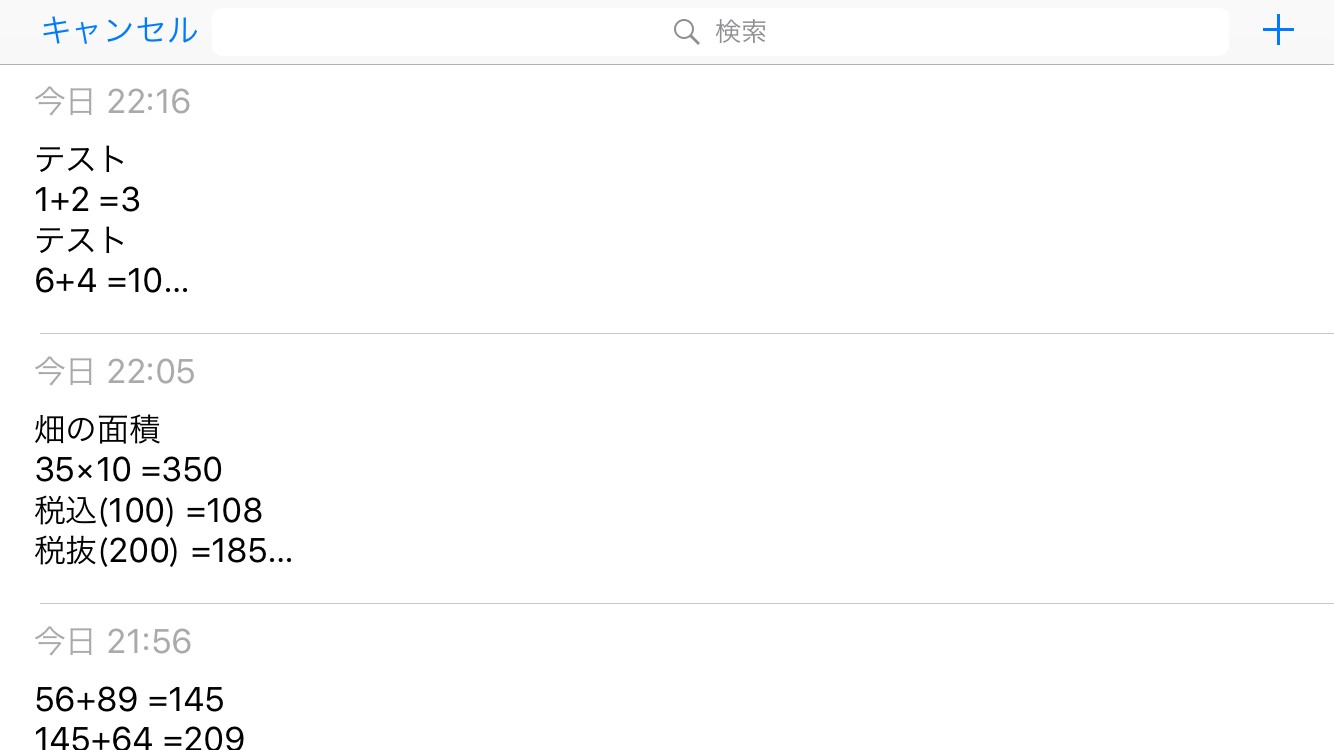
Task: Select the second テスト line above 6+4
Action: pyautogui.click(x=80, y=240)
